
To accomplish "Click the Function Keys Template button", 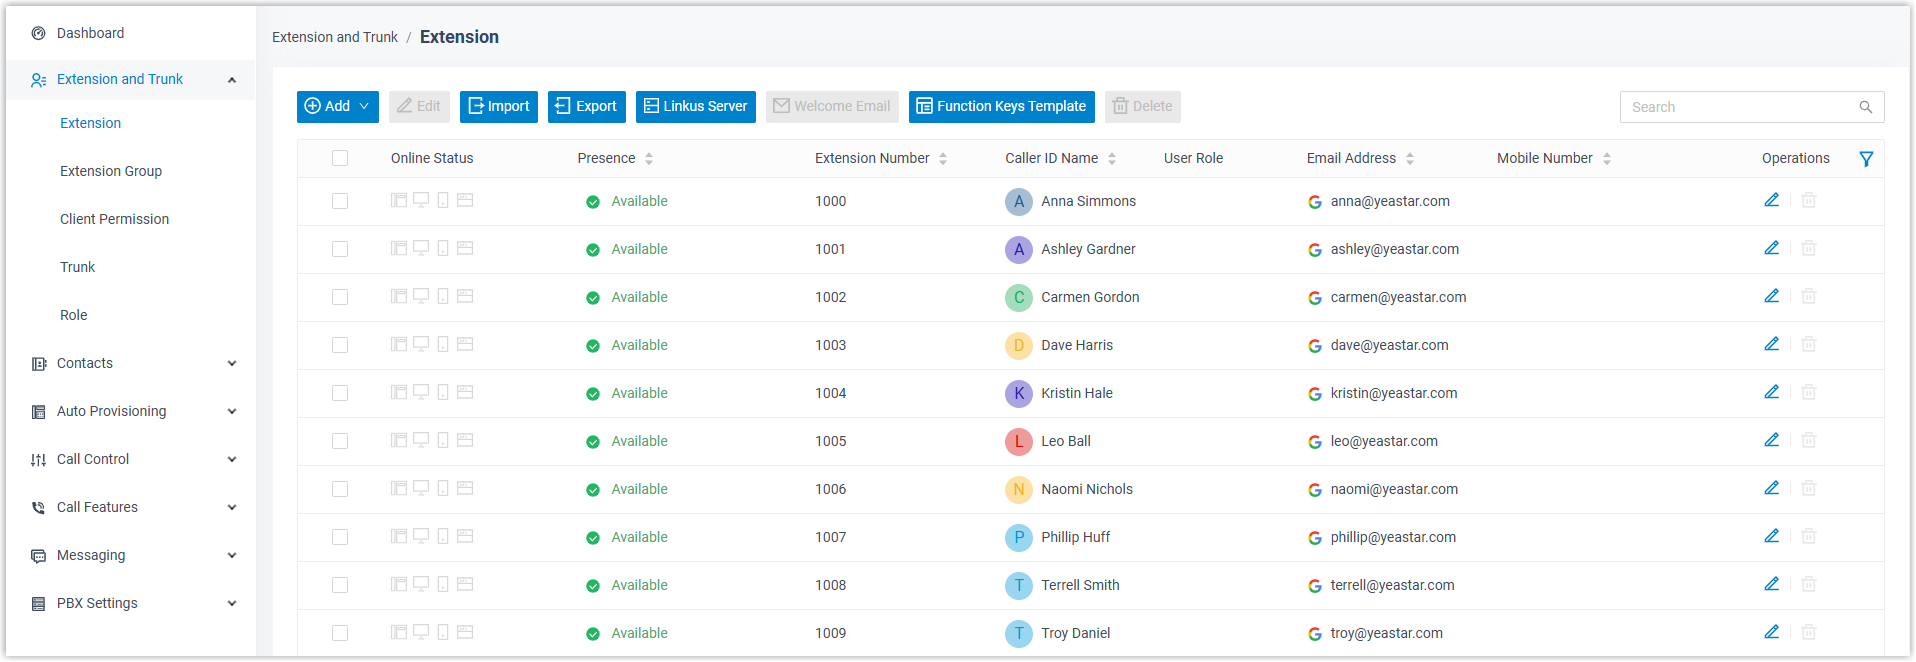I will tap(1001, 107).
